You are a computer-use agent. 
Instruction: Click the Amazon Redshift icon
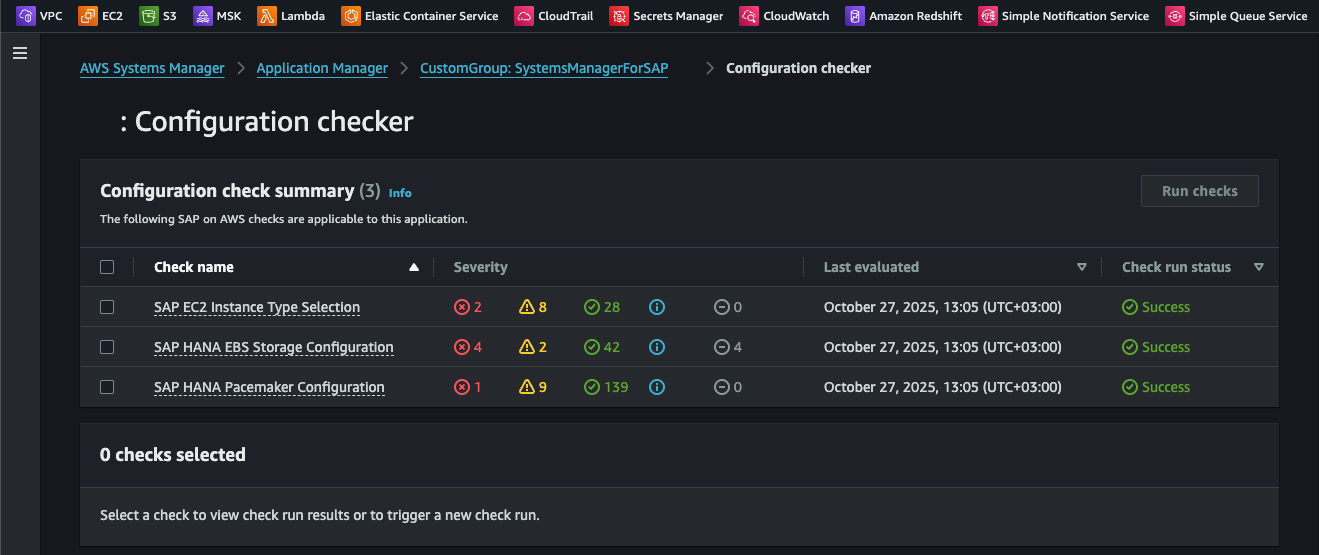click(x=854, y=16)
